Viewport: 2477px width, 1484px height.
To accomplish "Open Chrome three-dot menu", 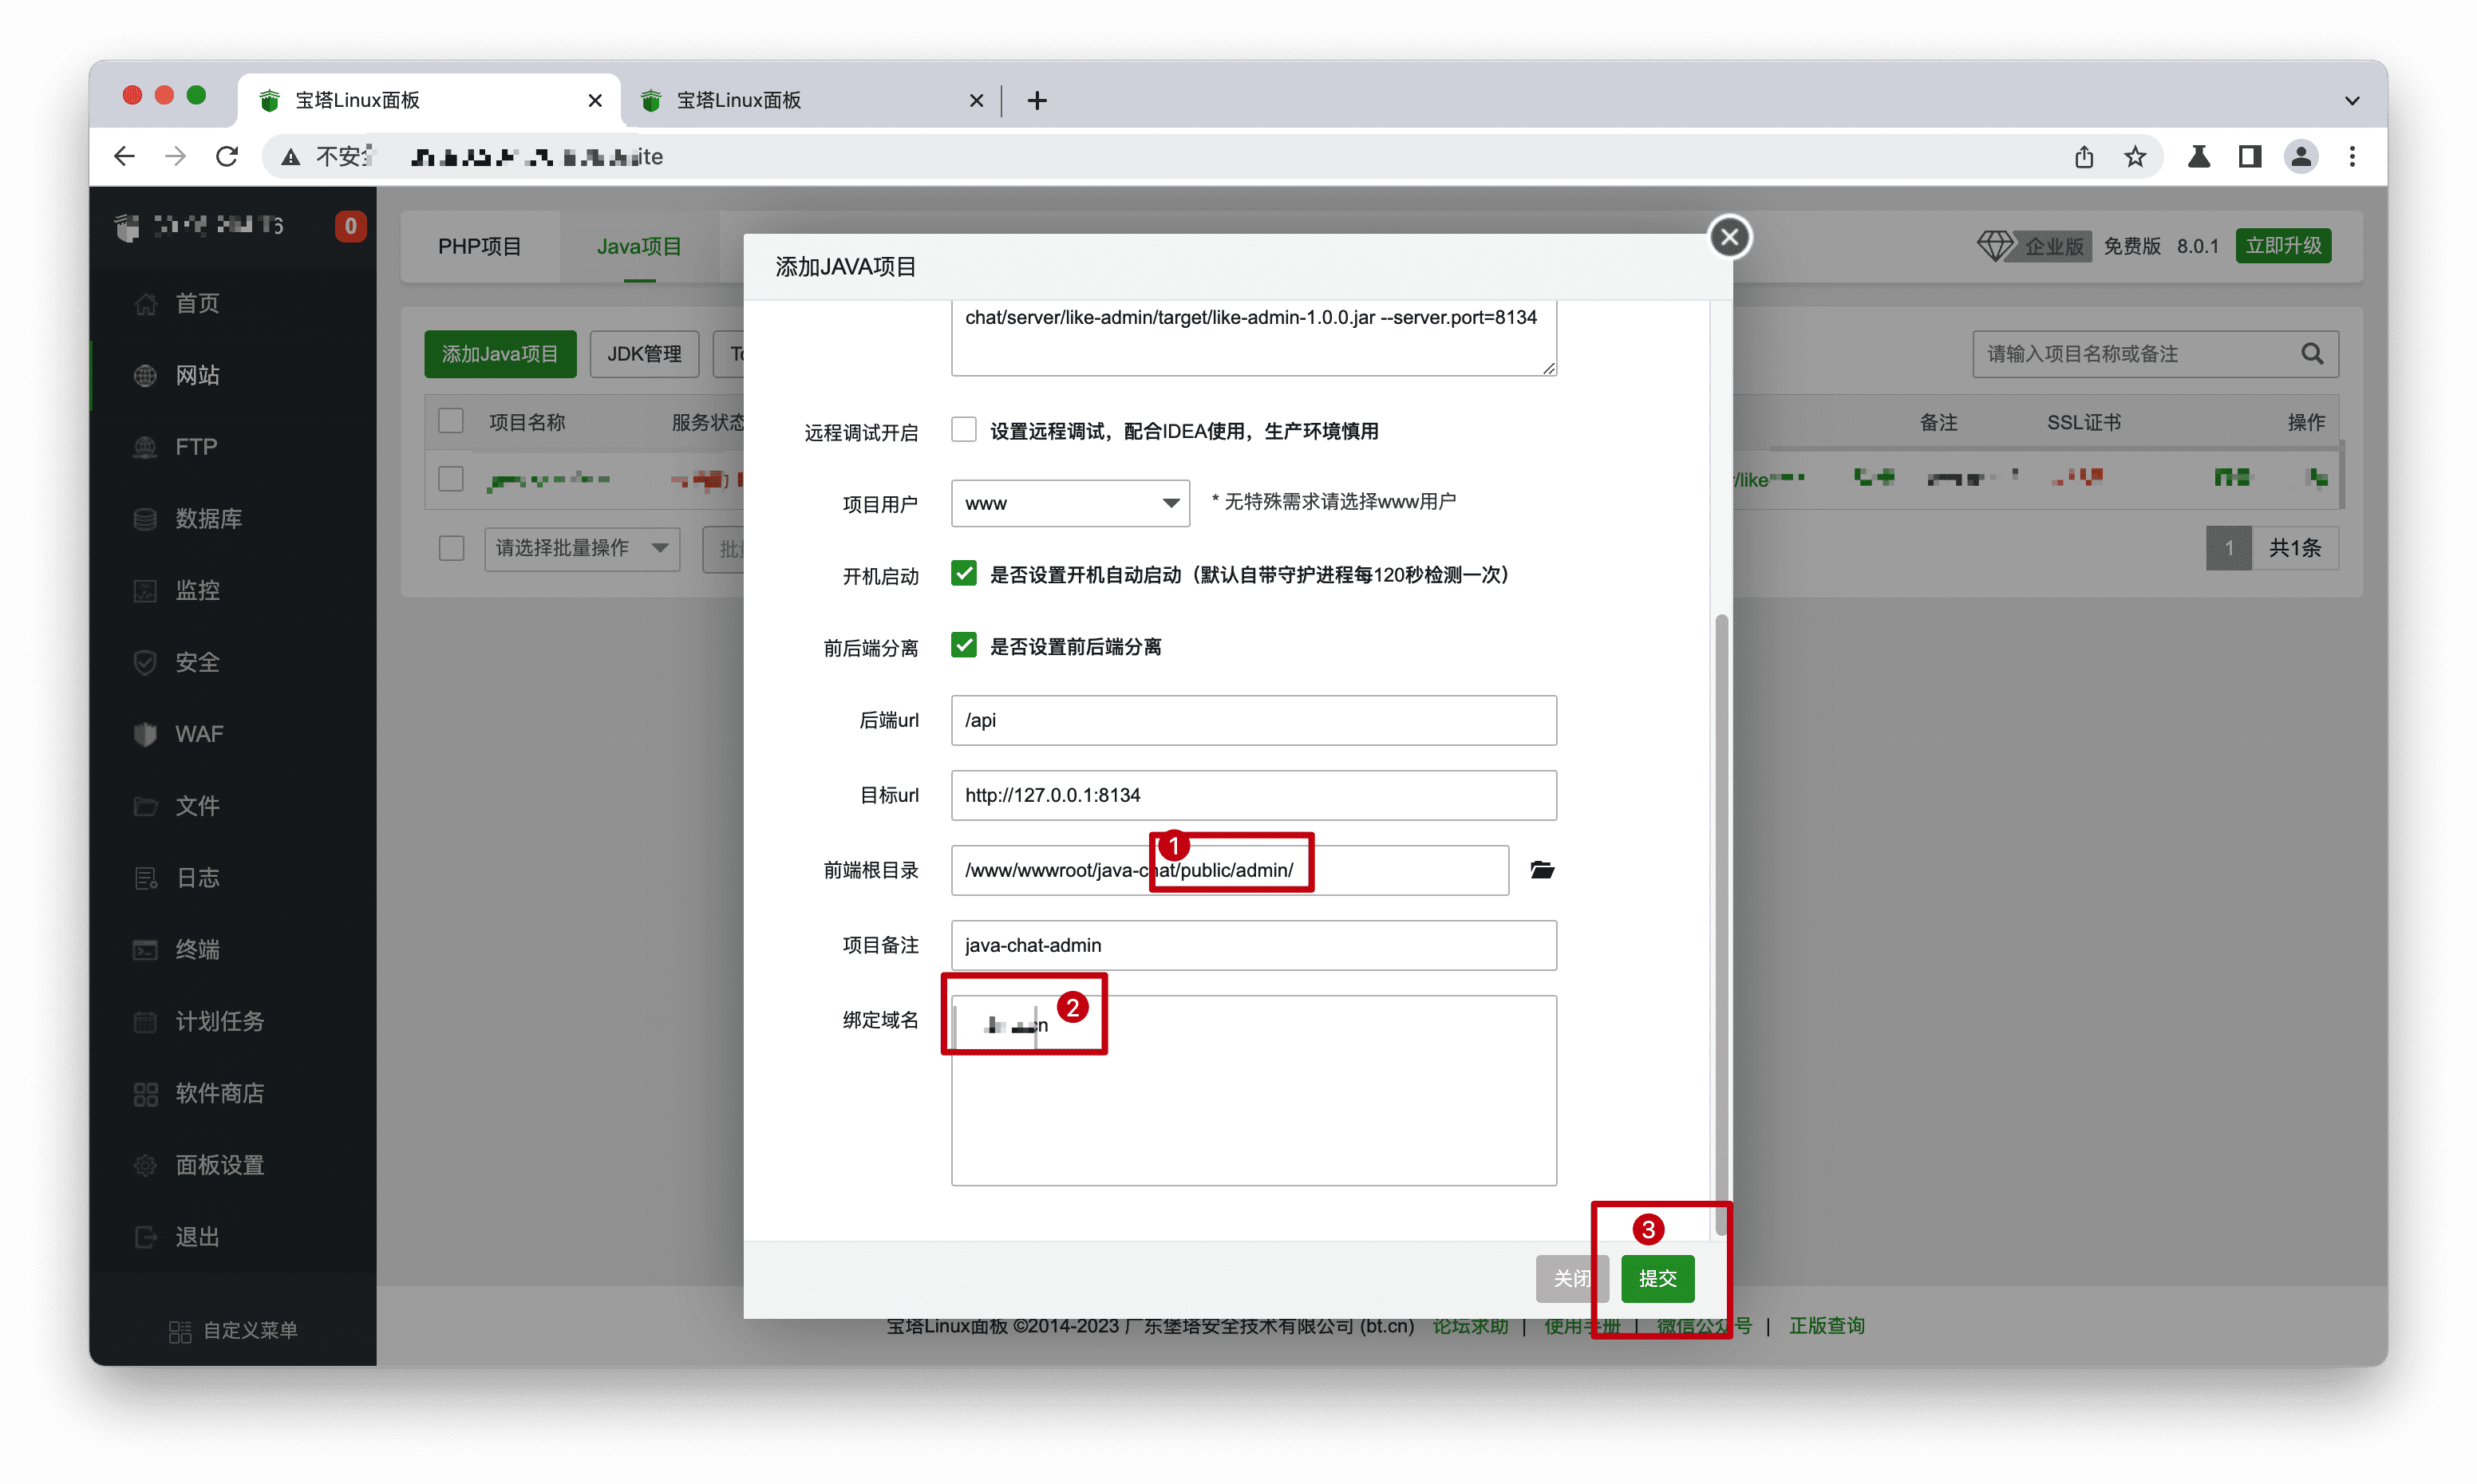I will [2352, 156].
